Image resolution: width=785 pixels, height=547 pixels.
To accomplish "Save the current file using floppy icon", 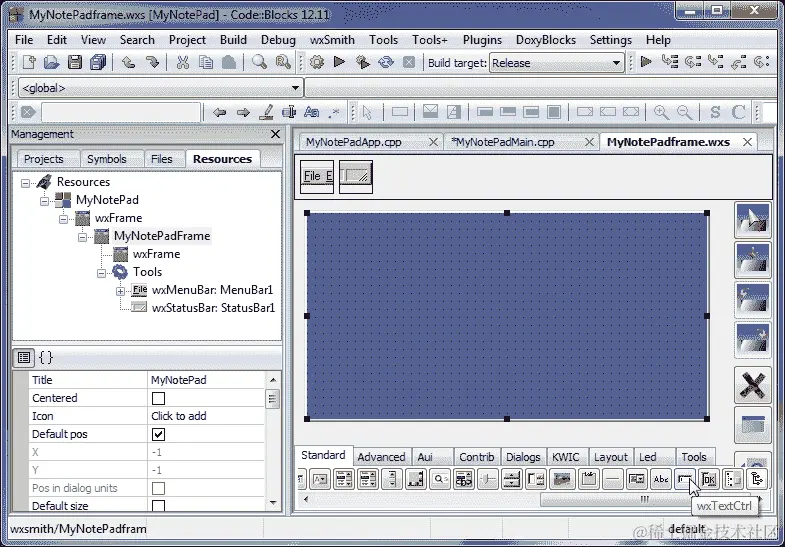I will pyautogui.click(x=75, y=63).
